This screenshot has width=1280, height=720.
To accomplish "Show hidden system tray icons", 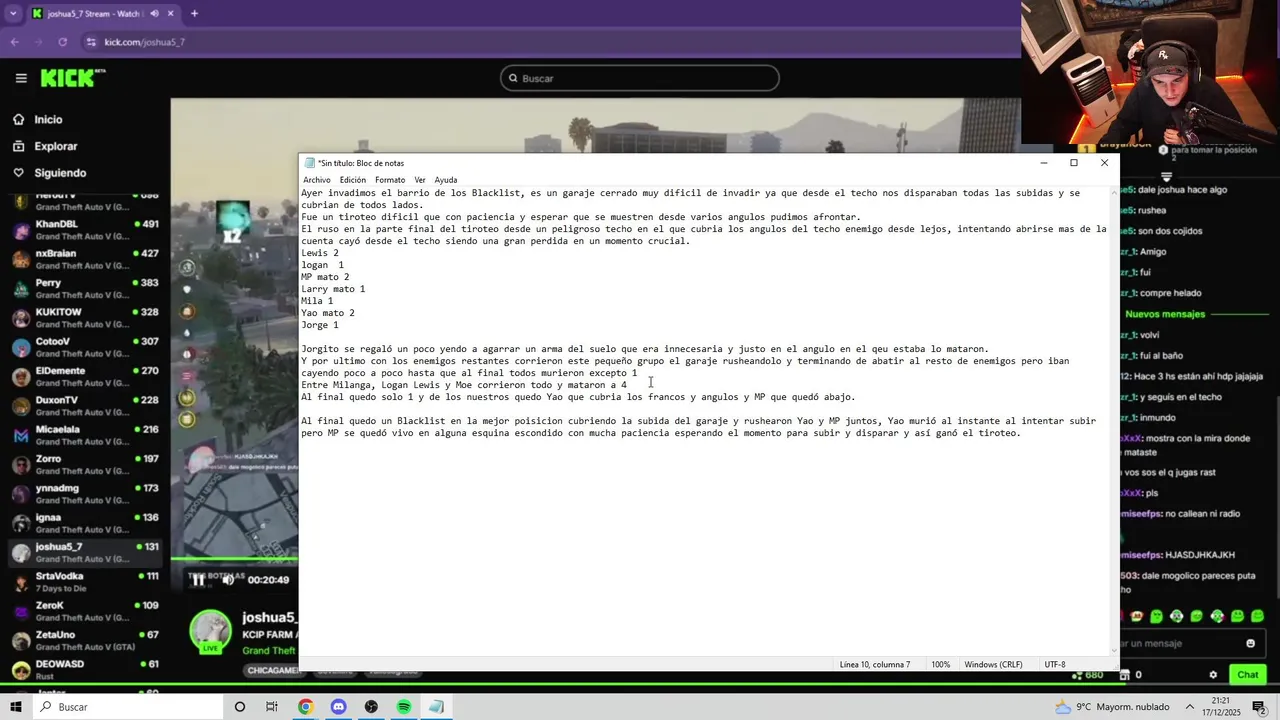I will tap(1190, 707).
